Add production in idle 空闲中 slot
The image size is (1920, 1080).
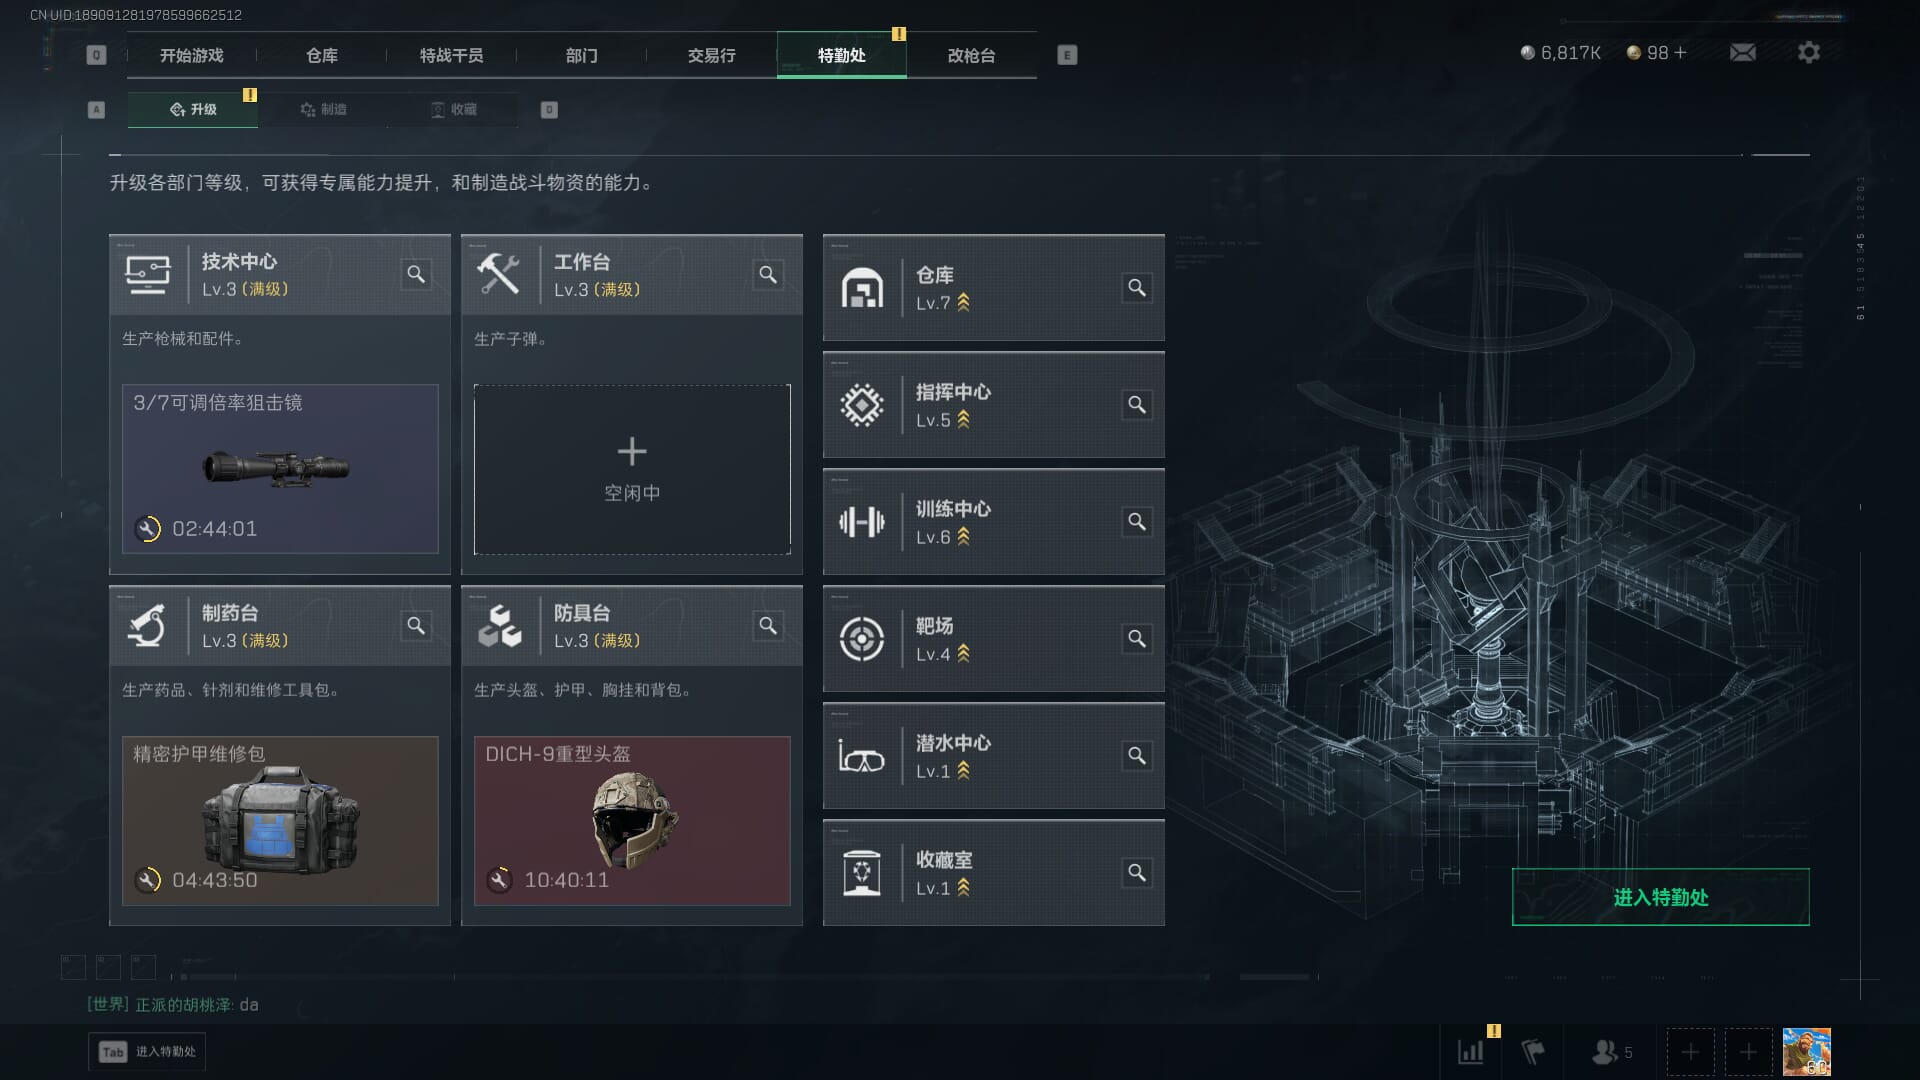(632, 469)
